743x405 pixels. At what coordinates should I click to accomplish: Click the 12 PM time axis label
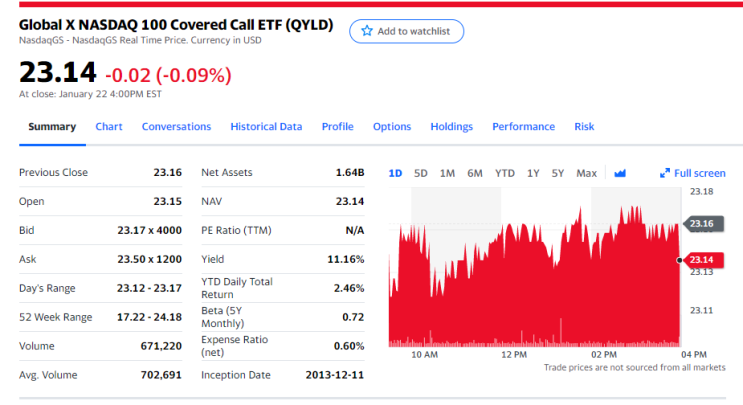click(514, 354)
